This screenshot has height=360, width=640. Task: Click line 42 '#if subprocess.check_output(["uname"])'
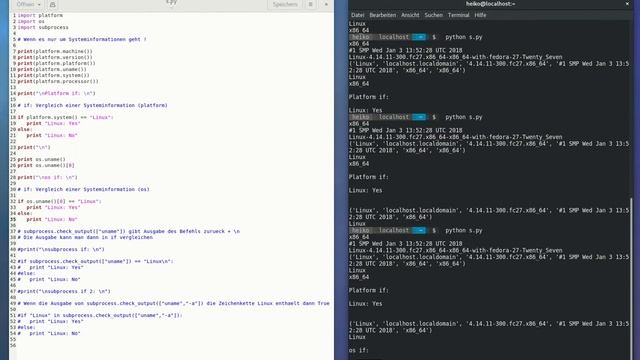tap(95, 261)
